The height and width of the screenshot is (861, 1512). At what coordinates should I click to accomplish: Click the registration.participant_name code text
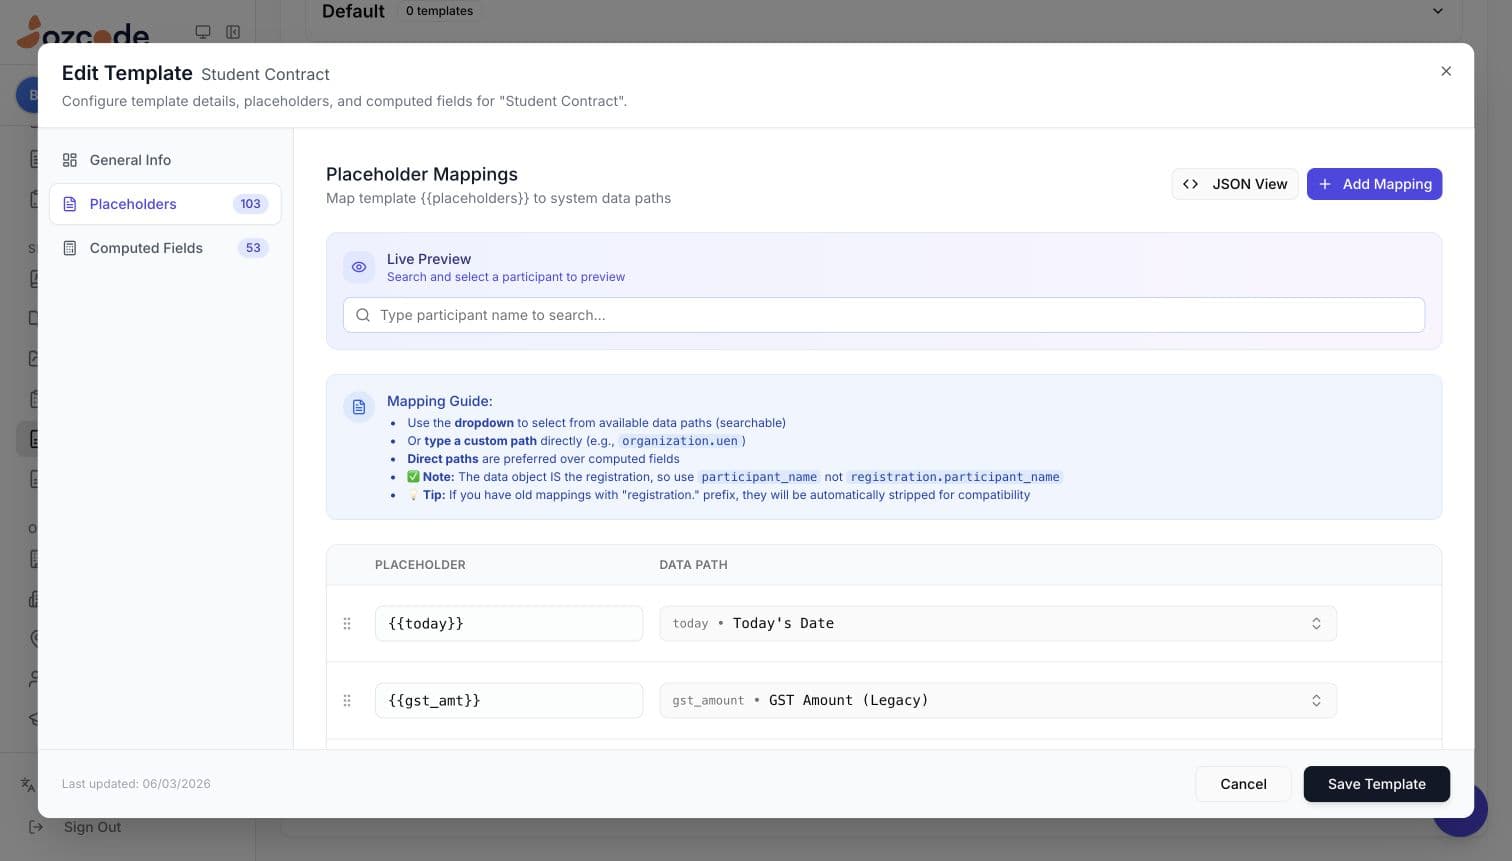click(955, 477)
